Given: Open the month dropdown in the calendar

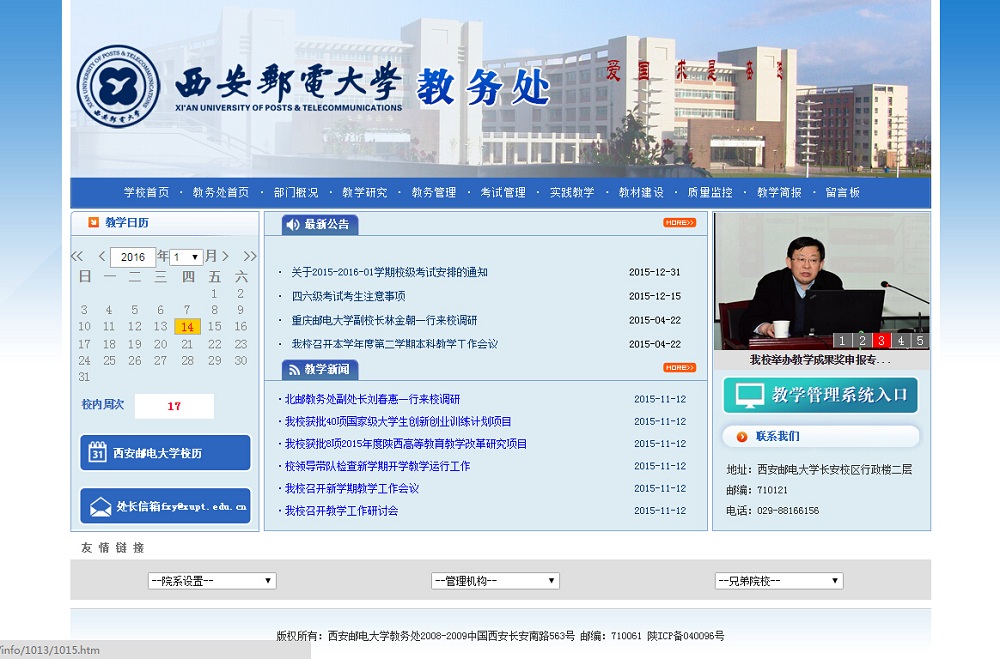Looking at the screenshot, I should pos(186,257).
